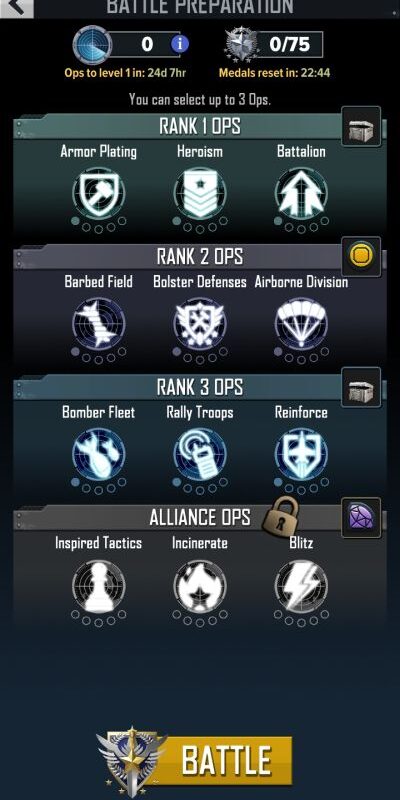Screen dimensions: 400x800
Task: Select the Reinforce op icon
Action: click(301, 454)
